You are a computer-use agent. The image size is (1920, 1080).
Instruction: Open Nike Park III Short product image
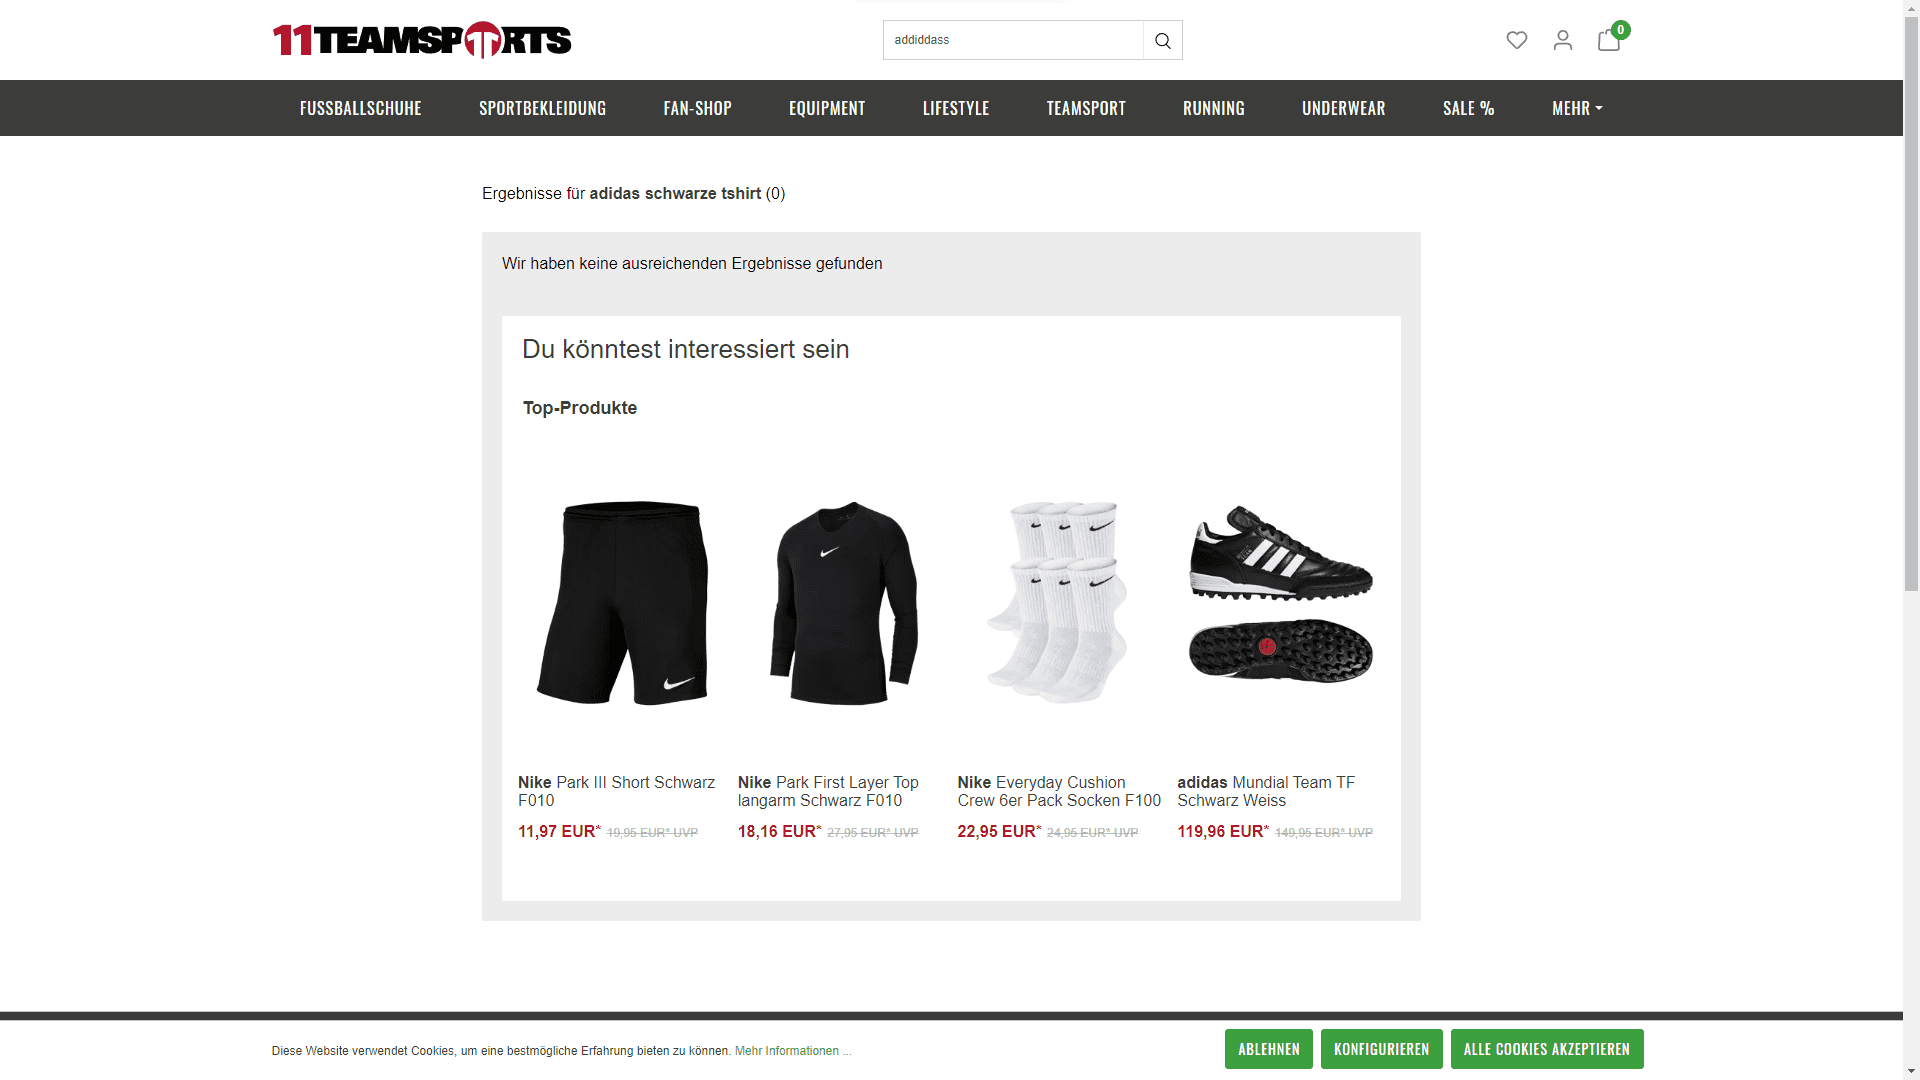coord(622,603)
